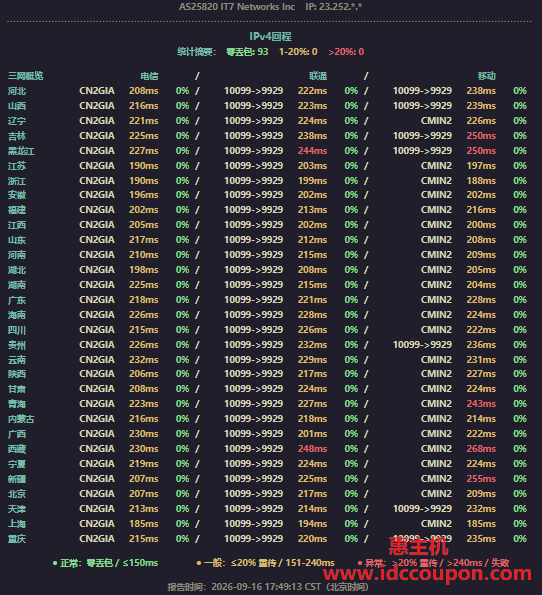Image resolution: width=542 pixels, height=595 pixels.
Task: Click the red ">20%: 0" summary value
Action: 346,52
